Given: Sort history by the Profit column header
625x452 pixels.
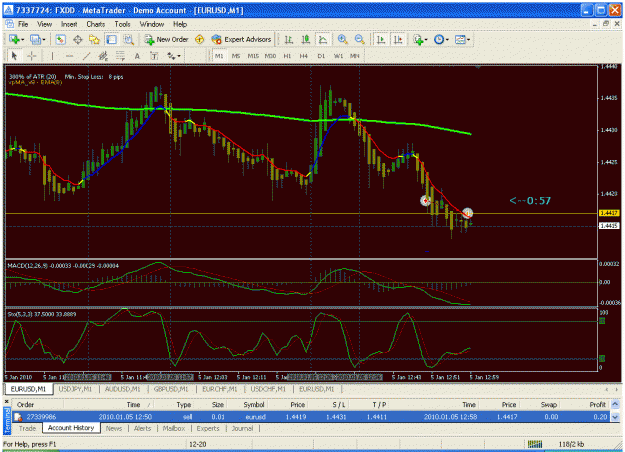Looking at the screenshot, I should click(x=597, y=405).
